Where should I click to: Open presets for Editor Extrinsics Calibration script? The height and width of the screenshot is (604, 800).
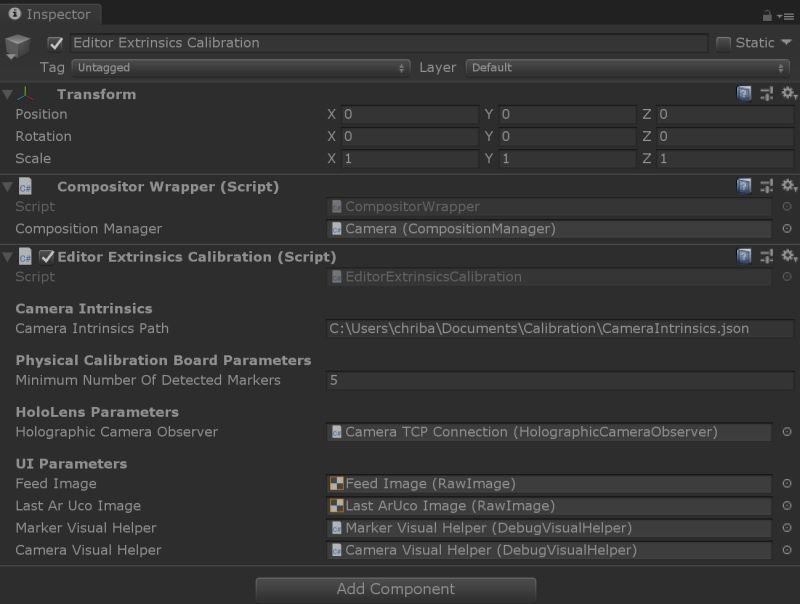[x=766, y=256]
